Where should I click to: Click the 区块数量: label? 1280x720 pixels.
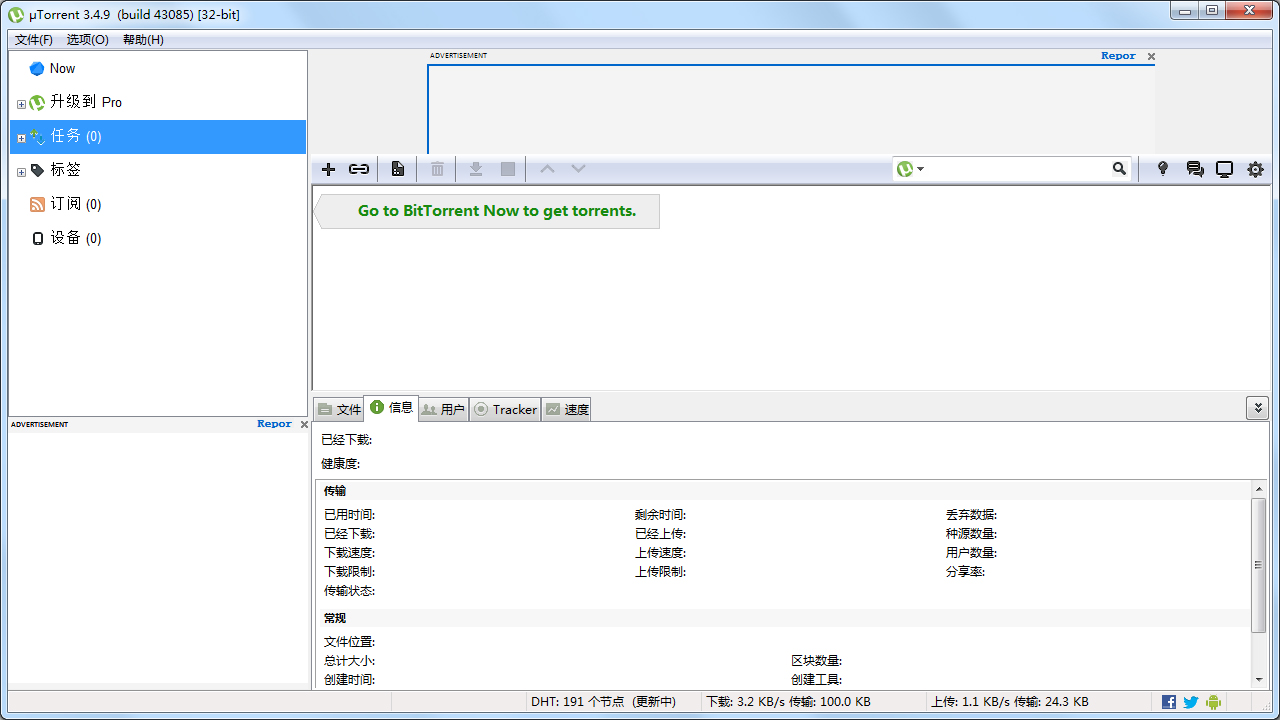(x=816, y=661)
